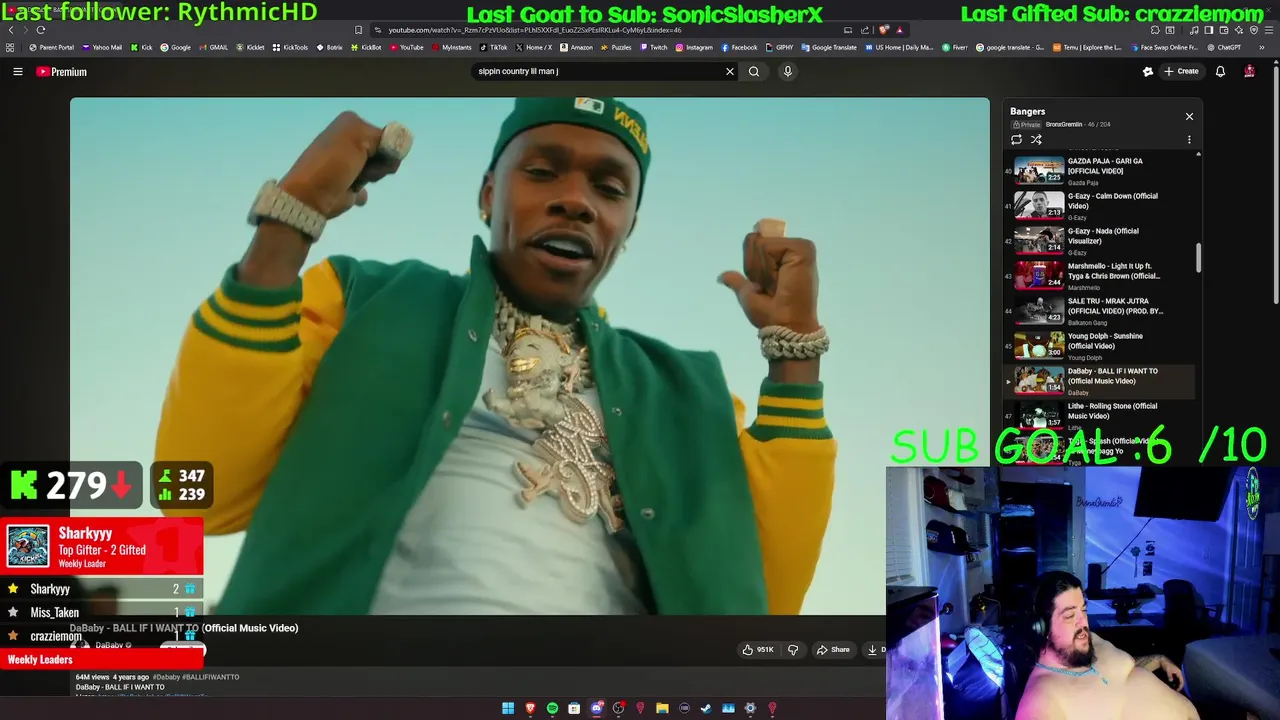Toggle shuffle playlist
Screen dimensions: 1280x720
tap(1036, 140)
